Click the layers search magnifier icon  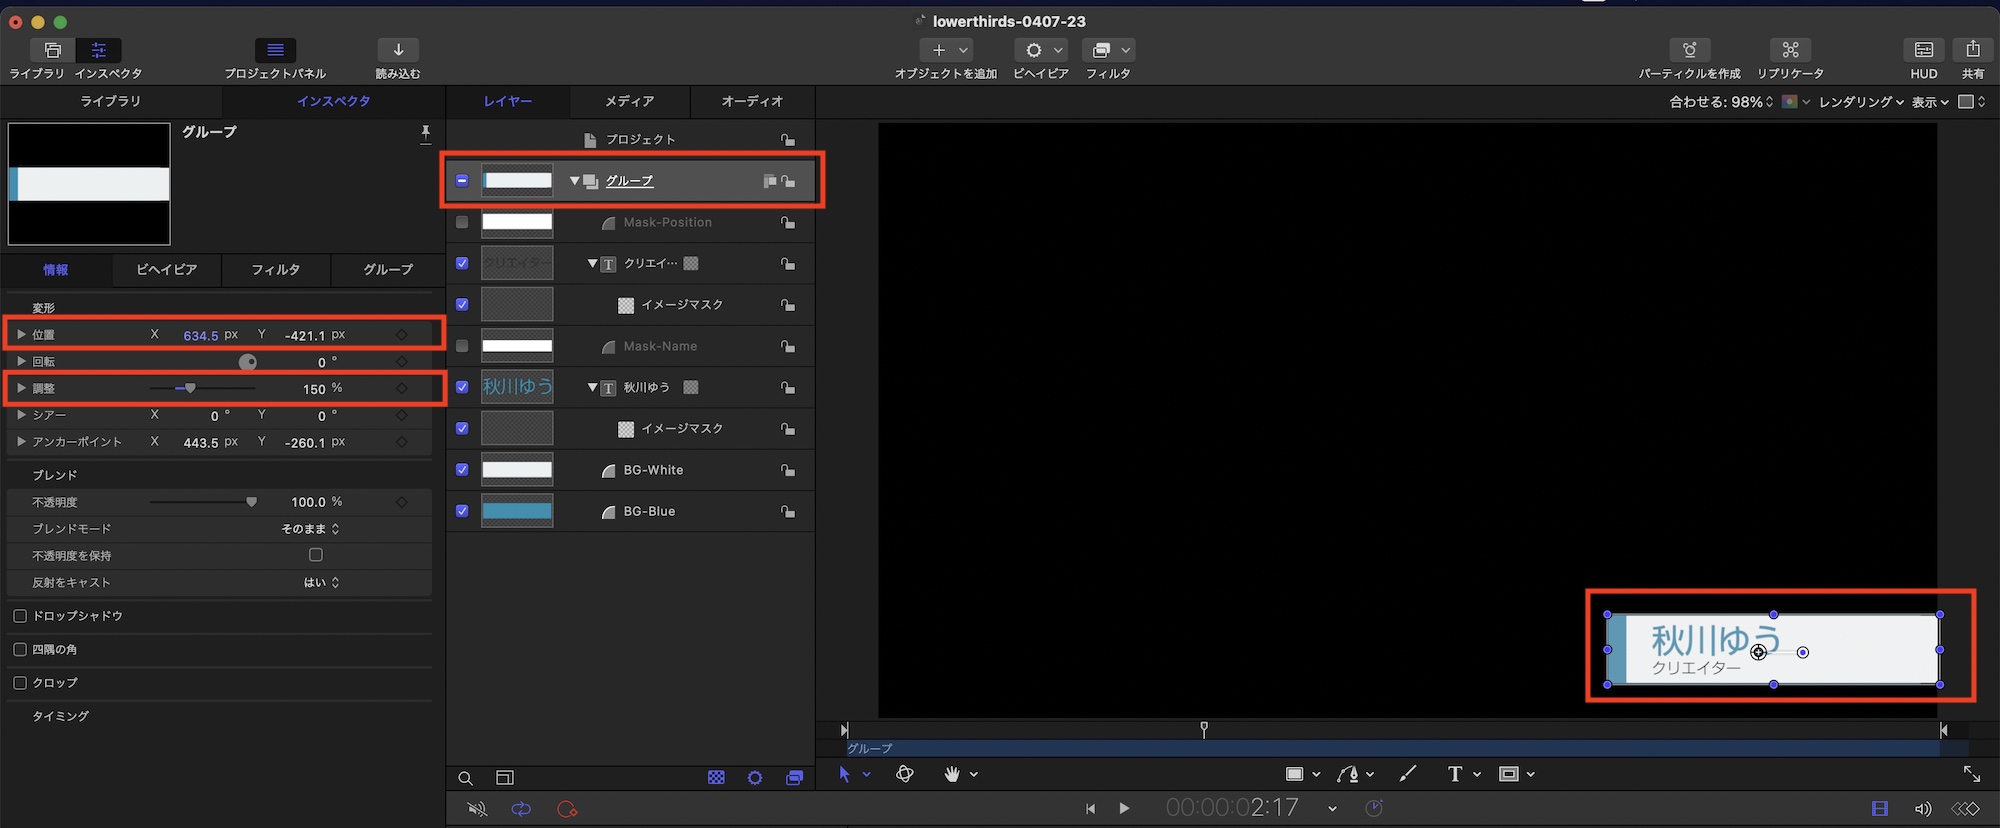(x=466, y=778)
